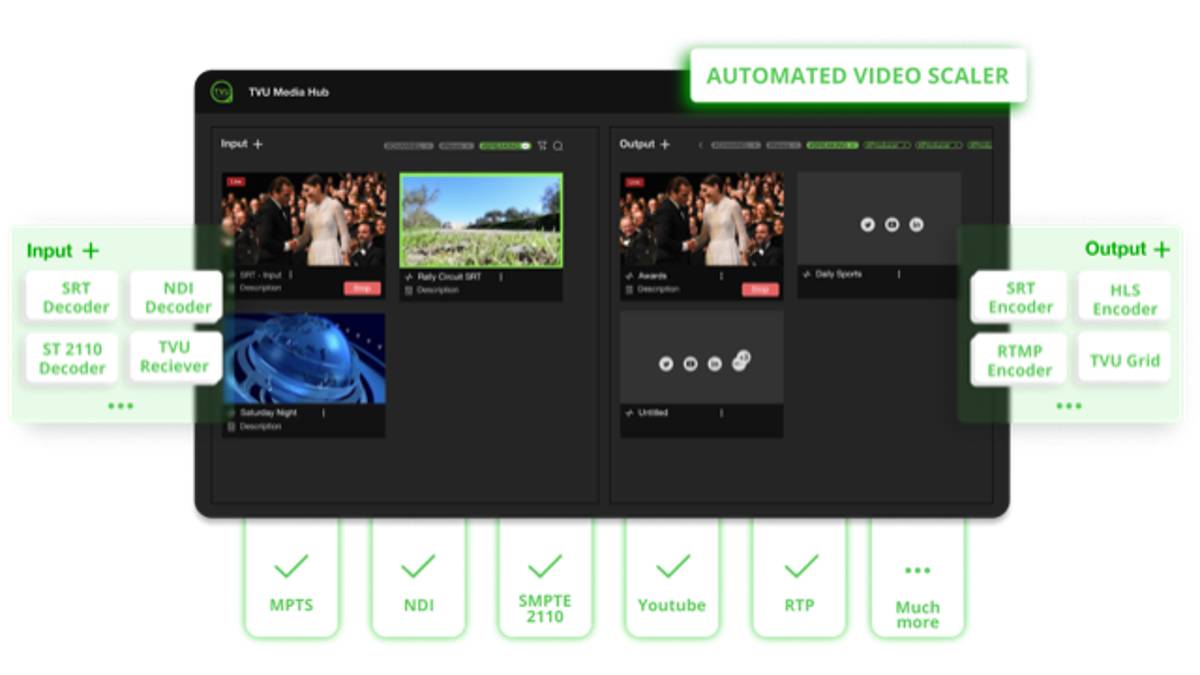Select the SRT Decoder input option
This screenshot has height=675, width=1200.
(x=72, y=297)
